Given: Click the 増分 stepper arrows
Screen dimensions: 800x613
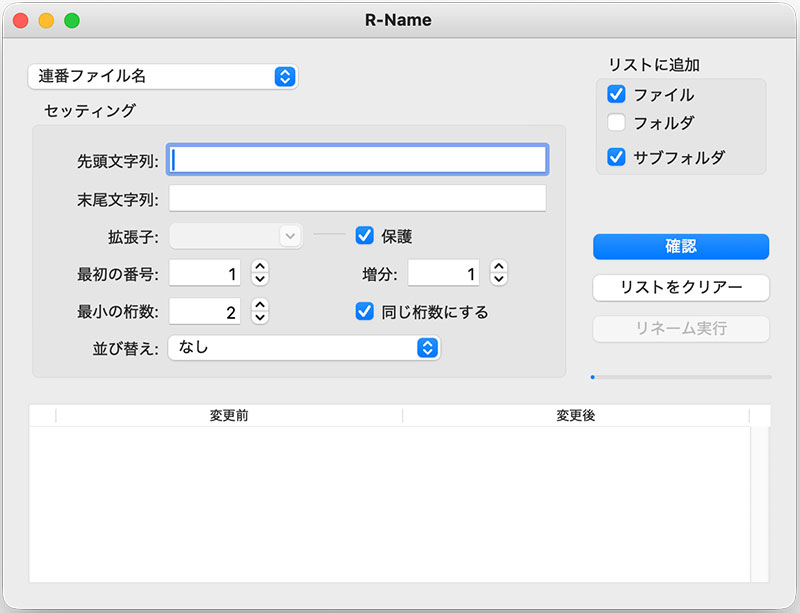Looking at the screenshot, I should click(499, 273).
